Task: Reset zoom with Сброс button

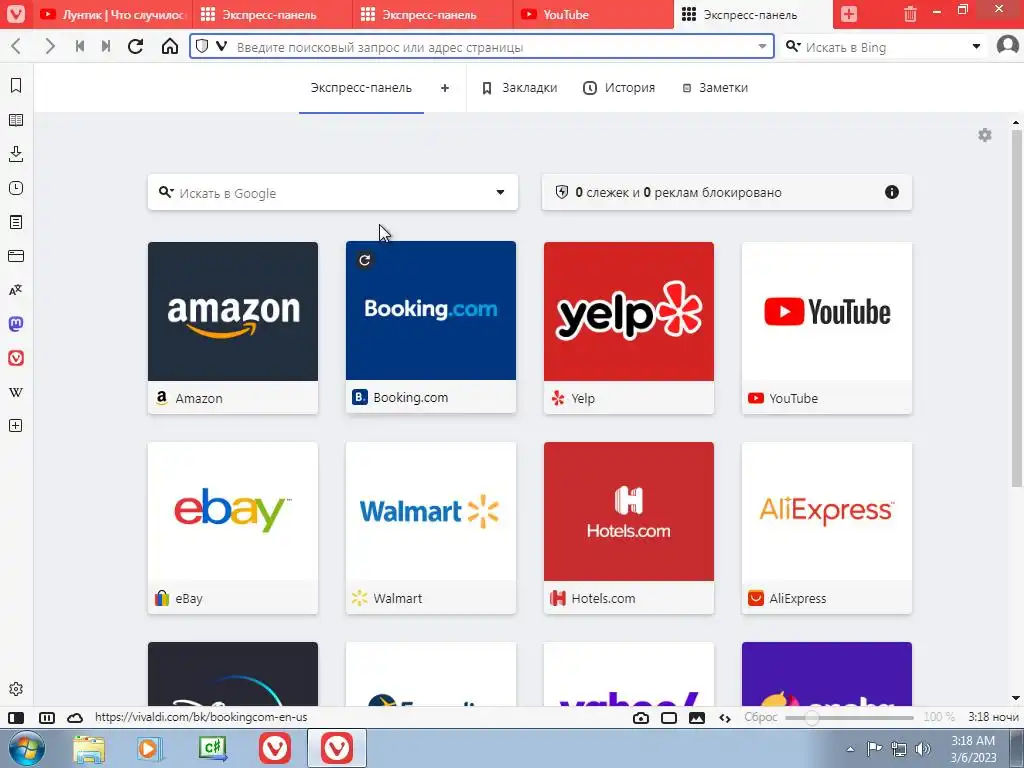Action: pyautogui.click(x=761, y=717)
